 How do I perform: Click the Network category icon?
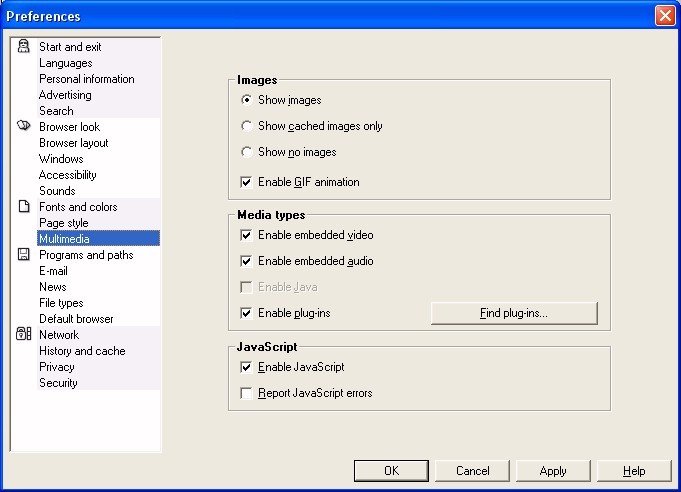pyautogui.click(x=23, y=334)
